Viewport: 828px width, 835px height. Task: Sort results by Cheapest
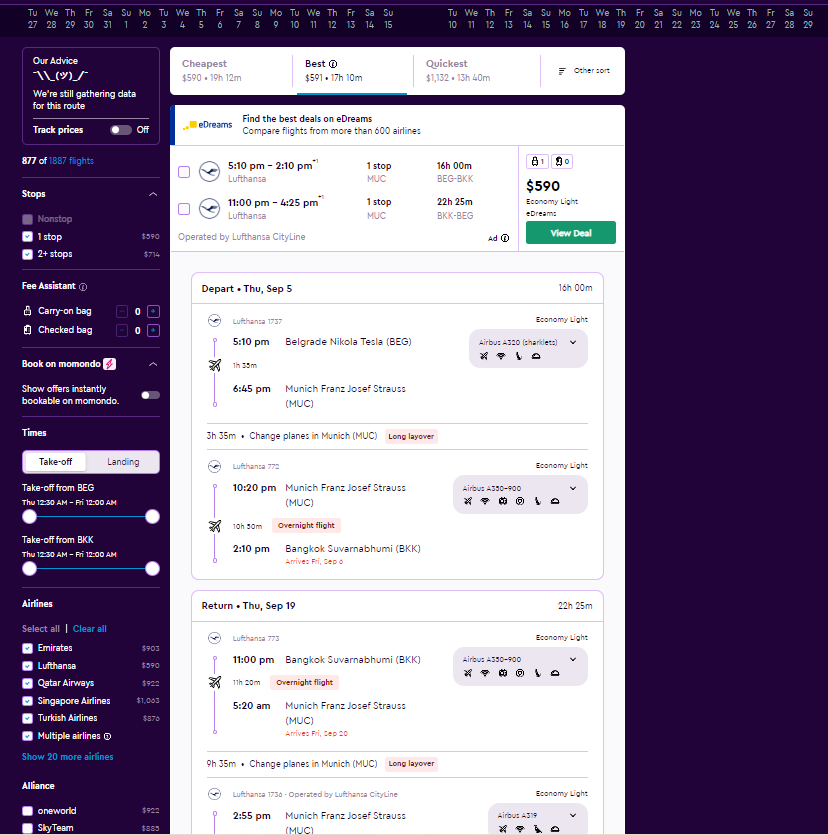pos(231,71)
